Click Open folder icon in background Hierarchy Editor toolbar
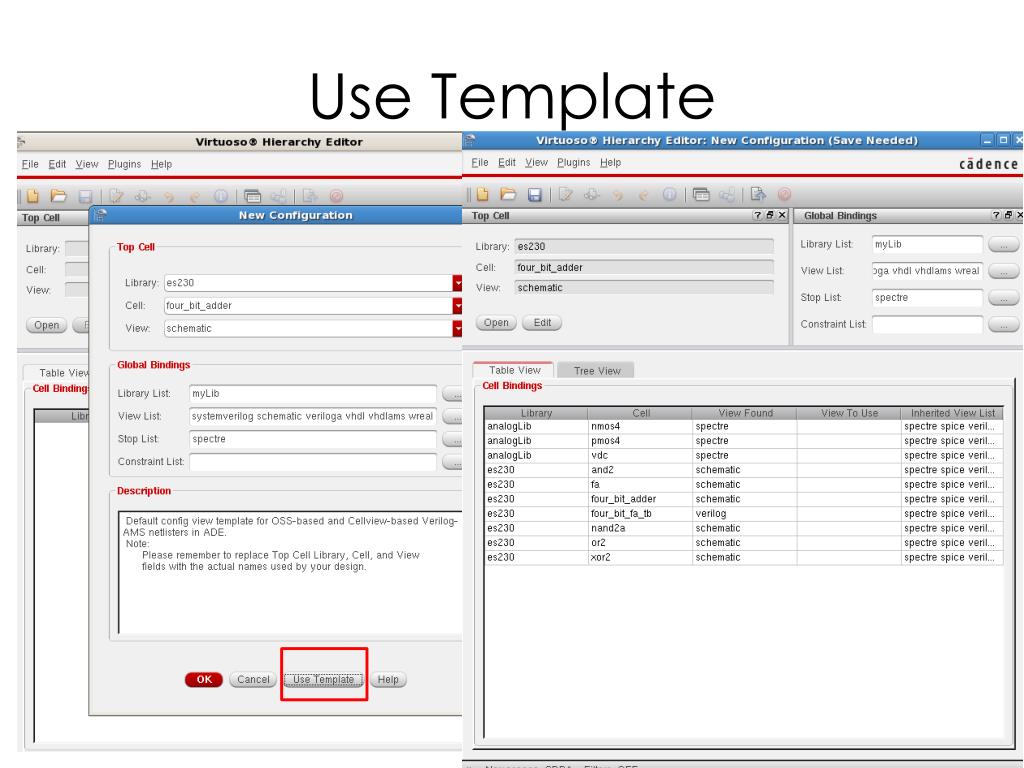Viewport: 1024px width, 768px height. pos(59,196)
